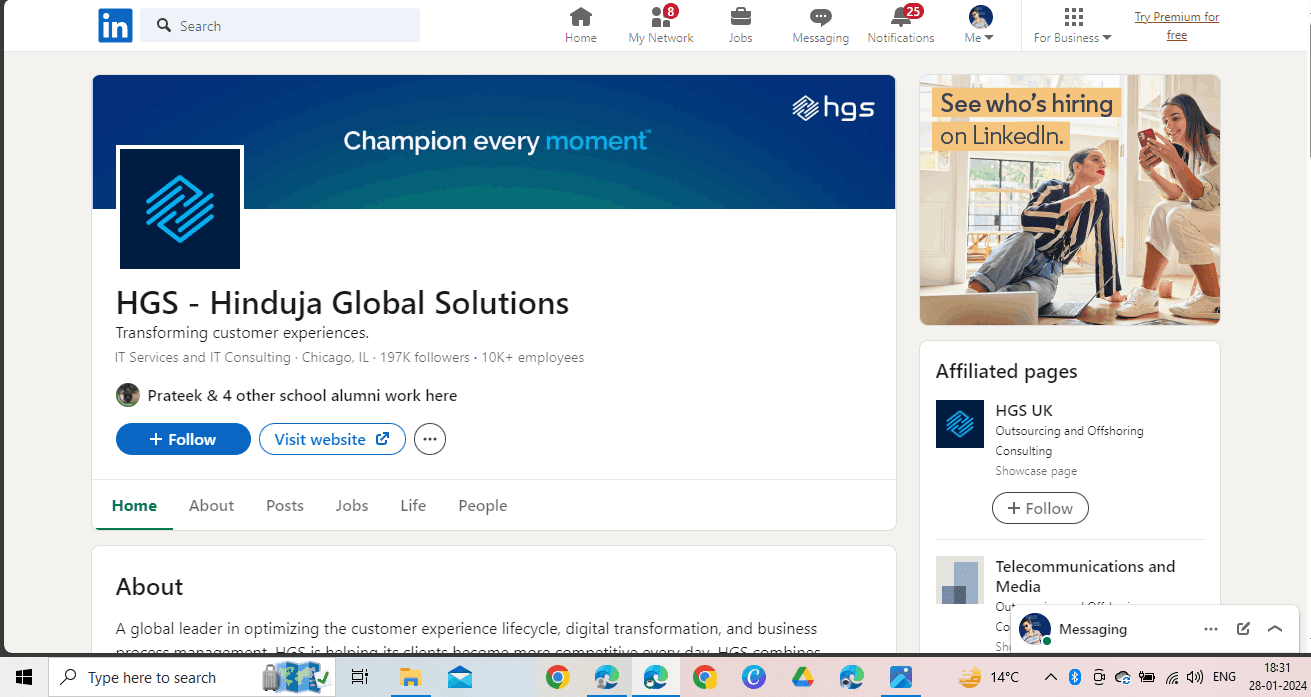Expand the Me dropdown chevron
1311x697 pixels.
click(991, 37)
